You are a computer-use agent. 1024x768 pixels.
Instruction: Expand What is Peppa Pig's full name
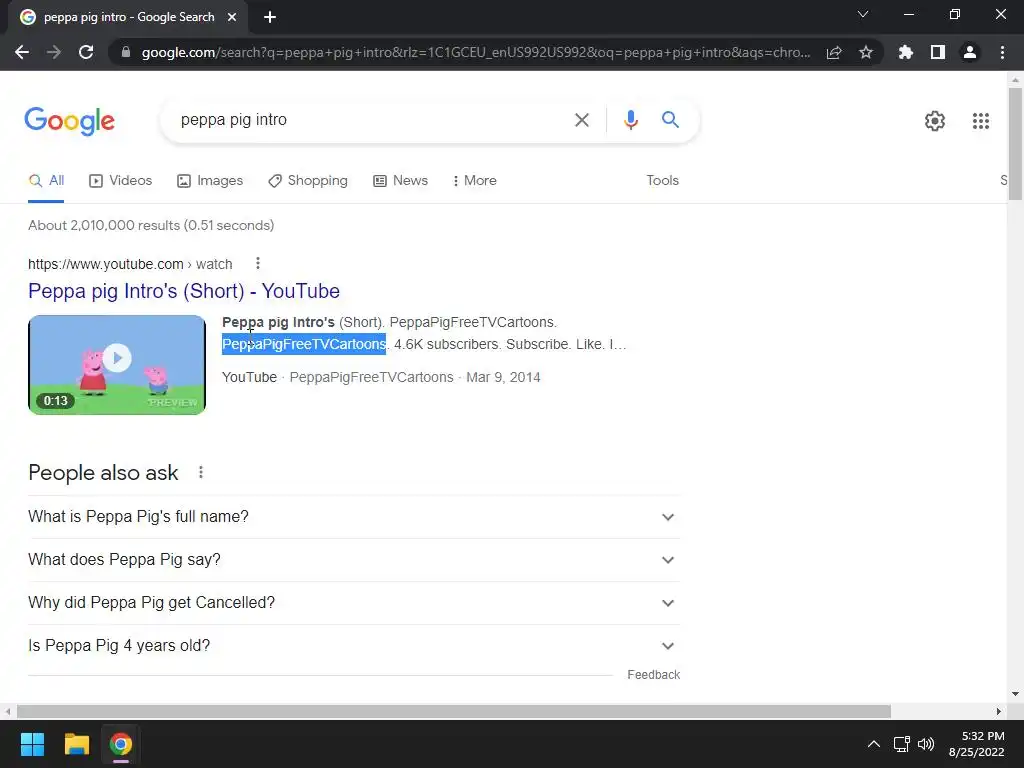coord(354,517)
